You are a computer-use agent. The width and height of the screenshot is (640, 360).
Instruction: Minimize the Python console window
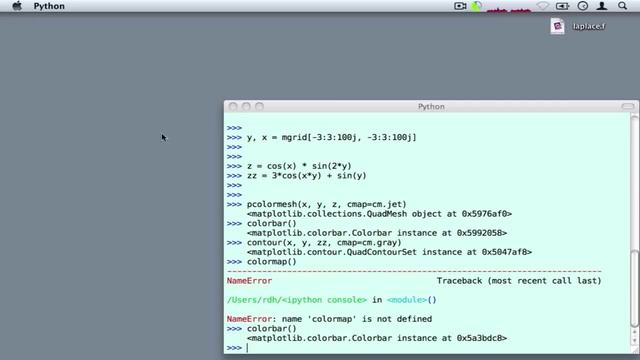tap(246, 107)
